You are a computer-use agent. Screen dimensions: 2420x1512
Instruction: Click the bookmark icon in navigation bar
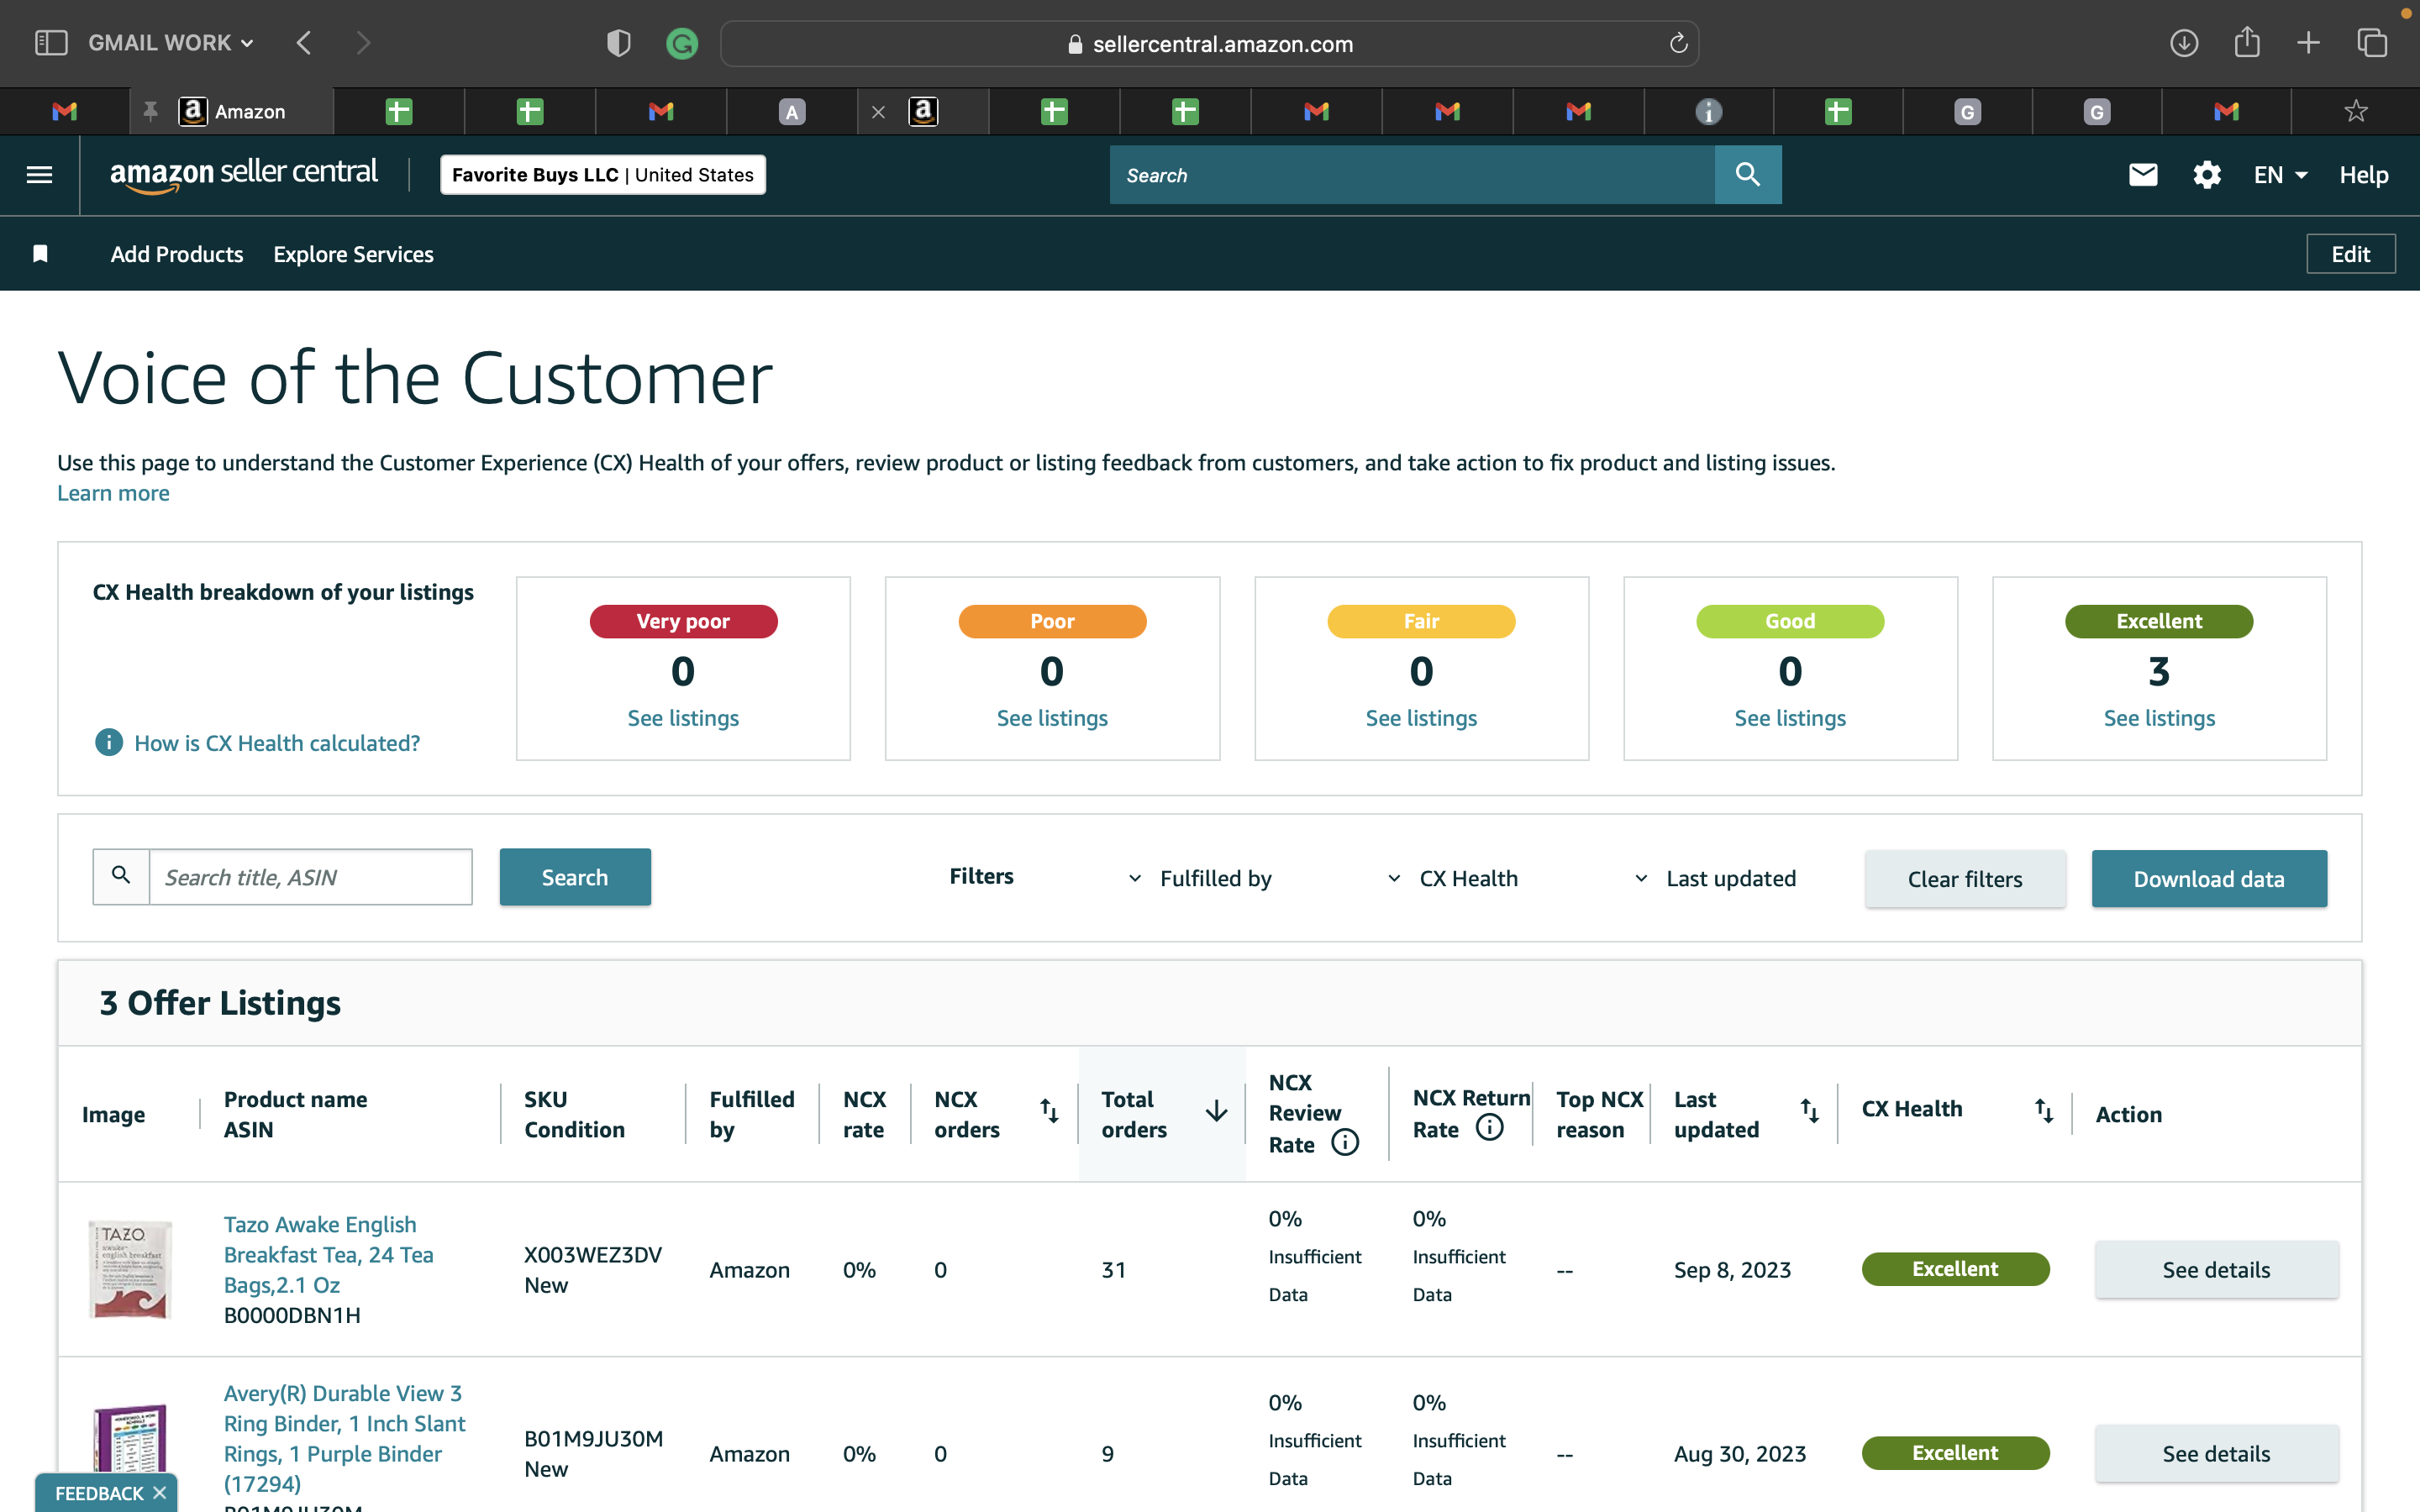40,254
